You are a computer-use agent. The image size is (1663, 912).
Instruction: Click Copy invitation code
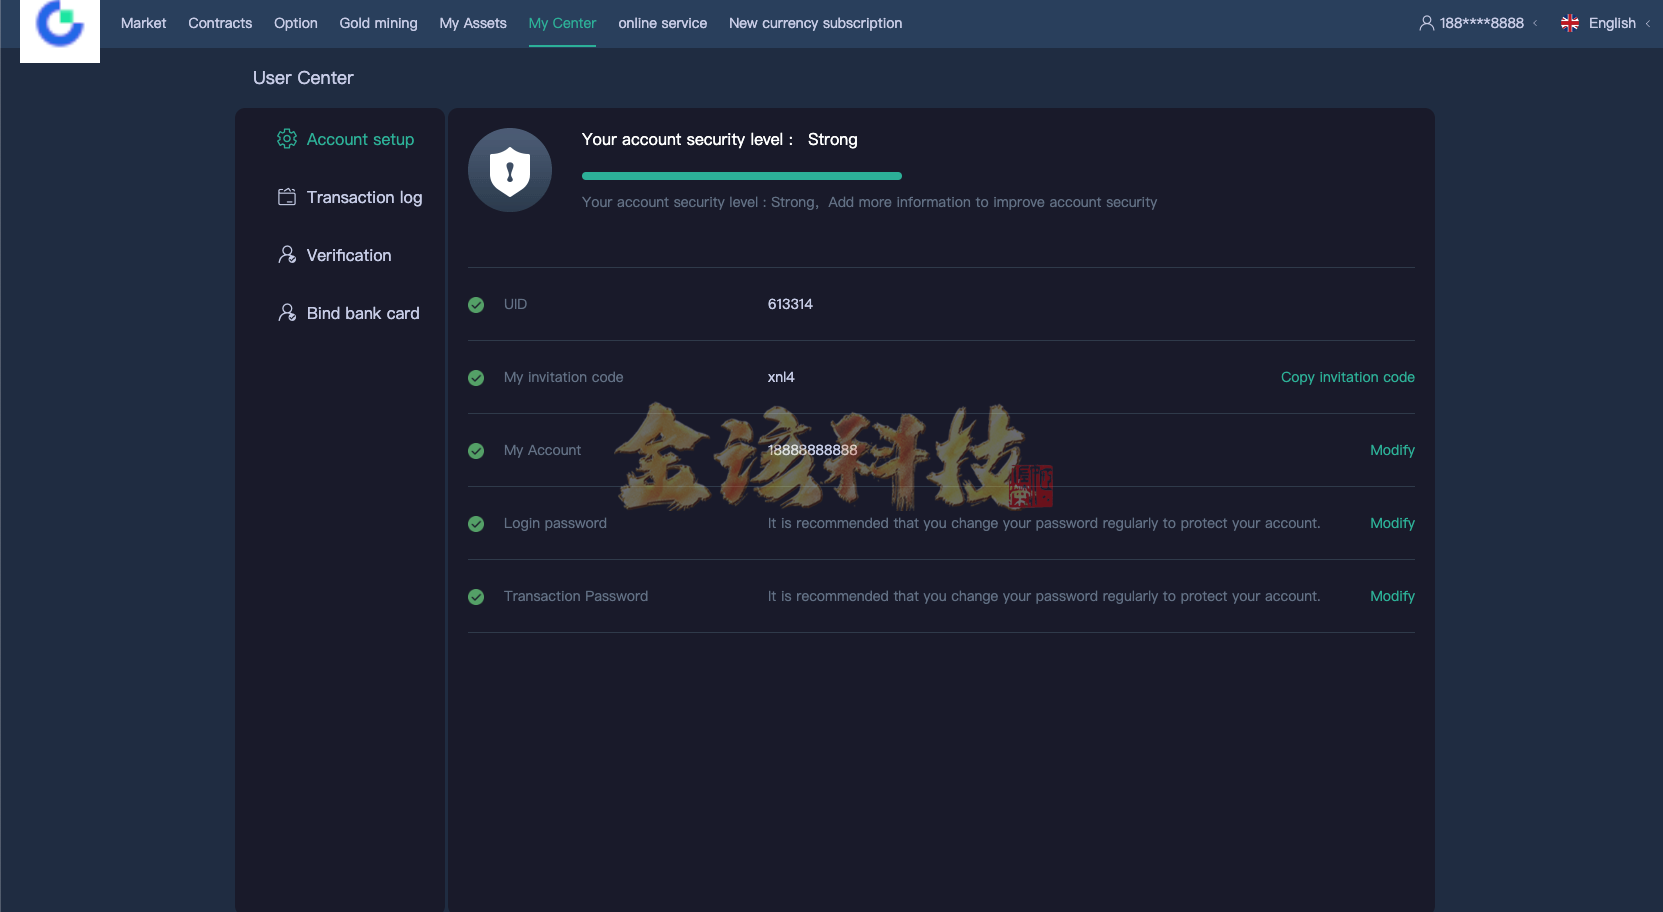click(1347, 377)
